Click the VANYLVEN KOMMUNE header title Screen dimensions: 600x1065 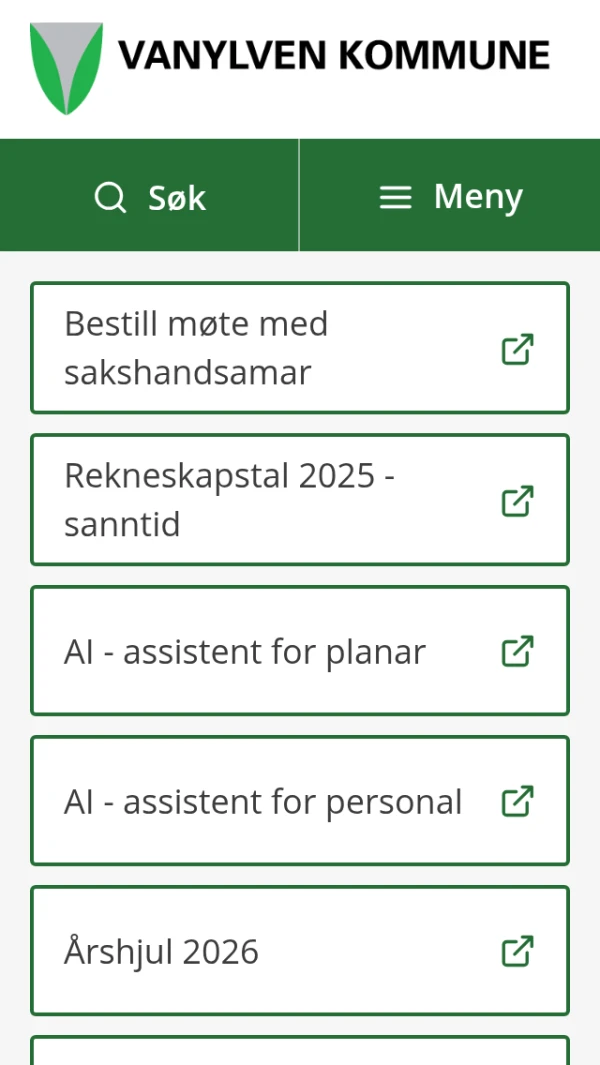[334, 55]
